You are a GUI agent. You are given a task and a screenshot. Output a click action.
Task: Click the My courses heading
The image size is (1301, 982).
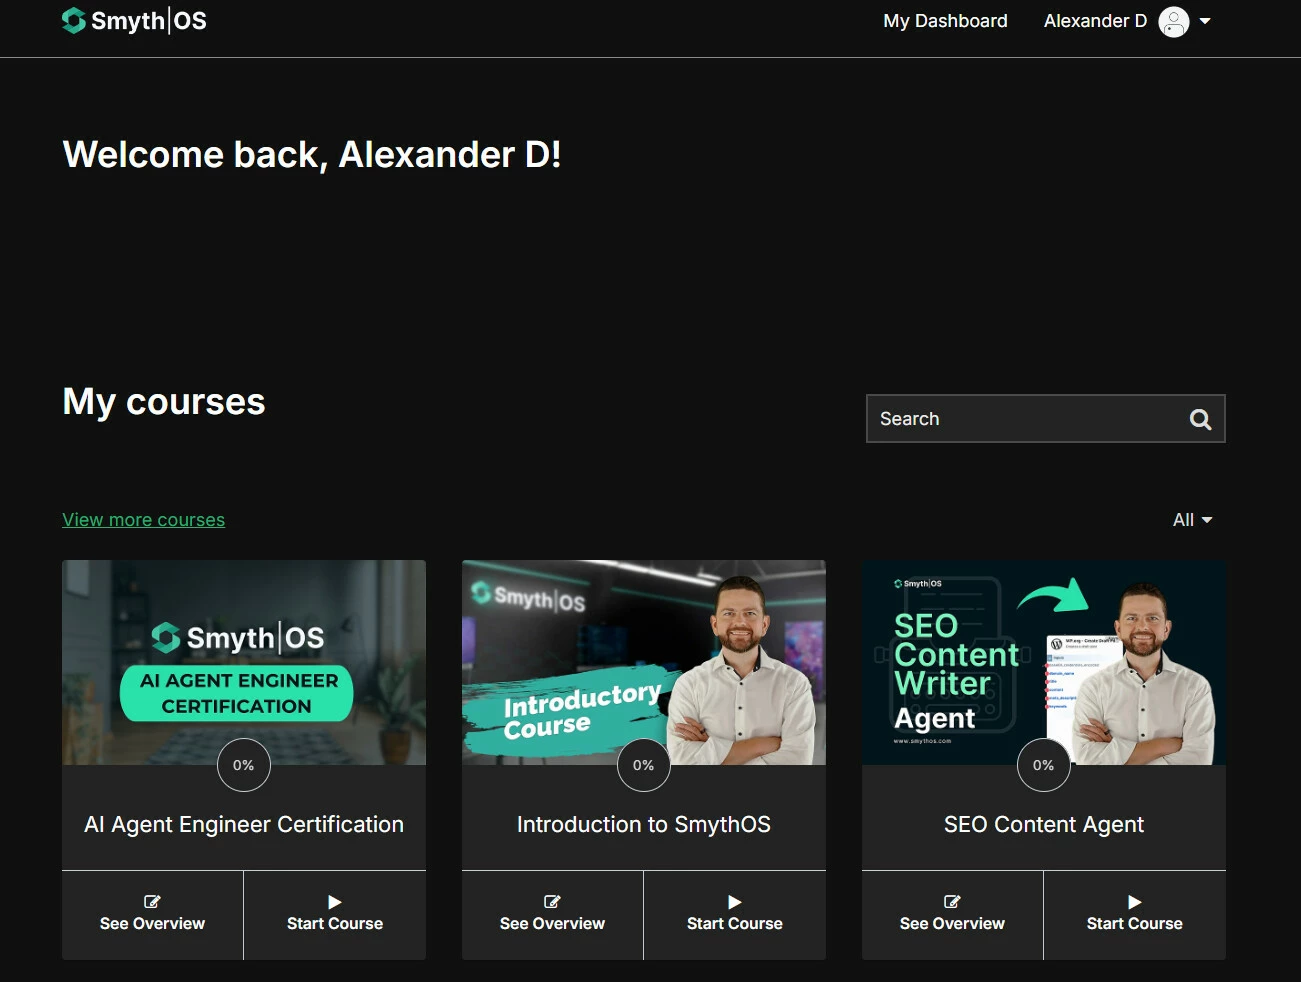point(164,402)
